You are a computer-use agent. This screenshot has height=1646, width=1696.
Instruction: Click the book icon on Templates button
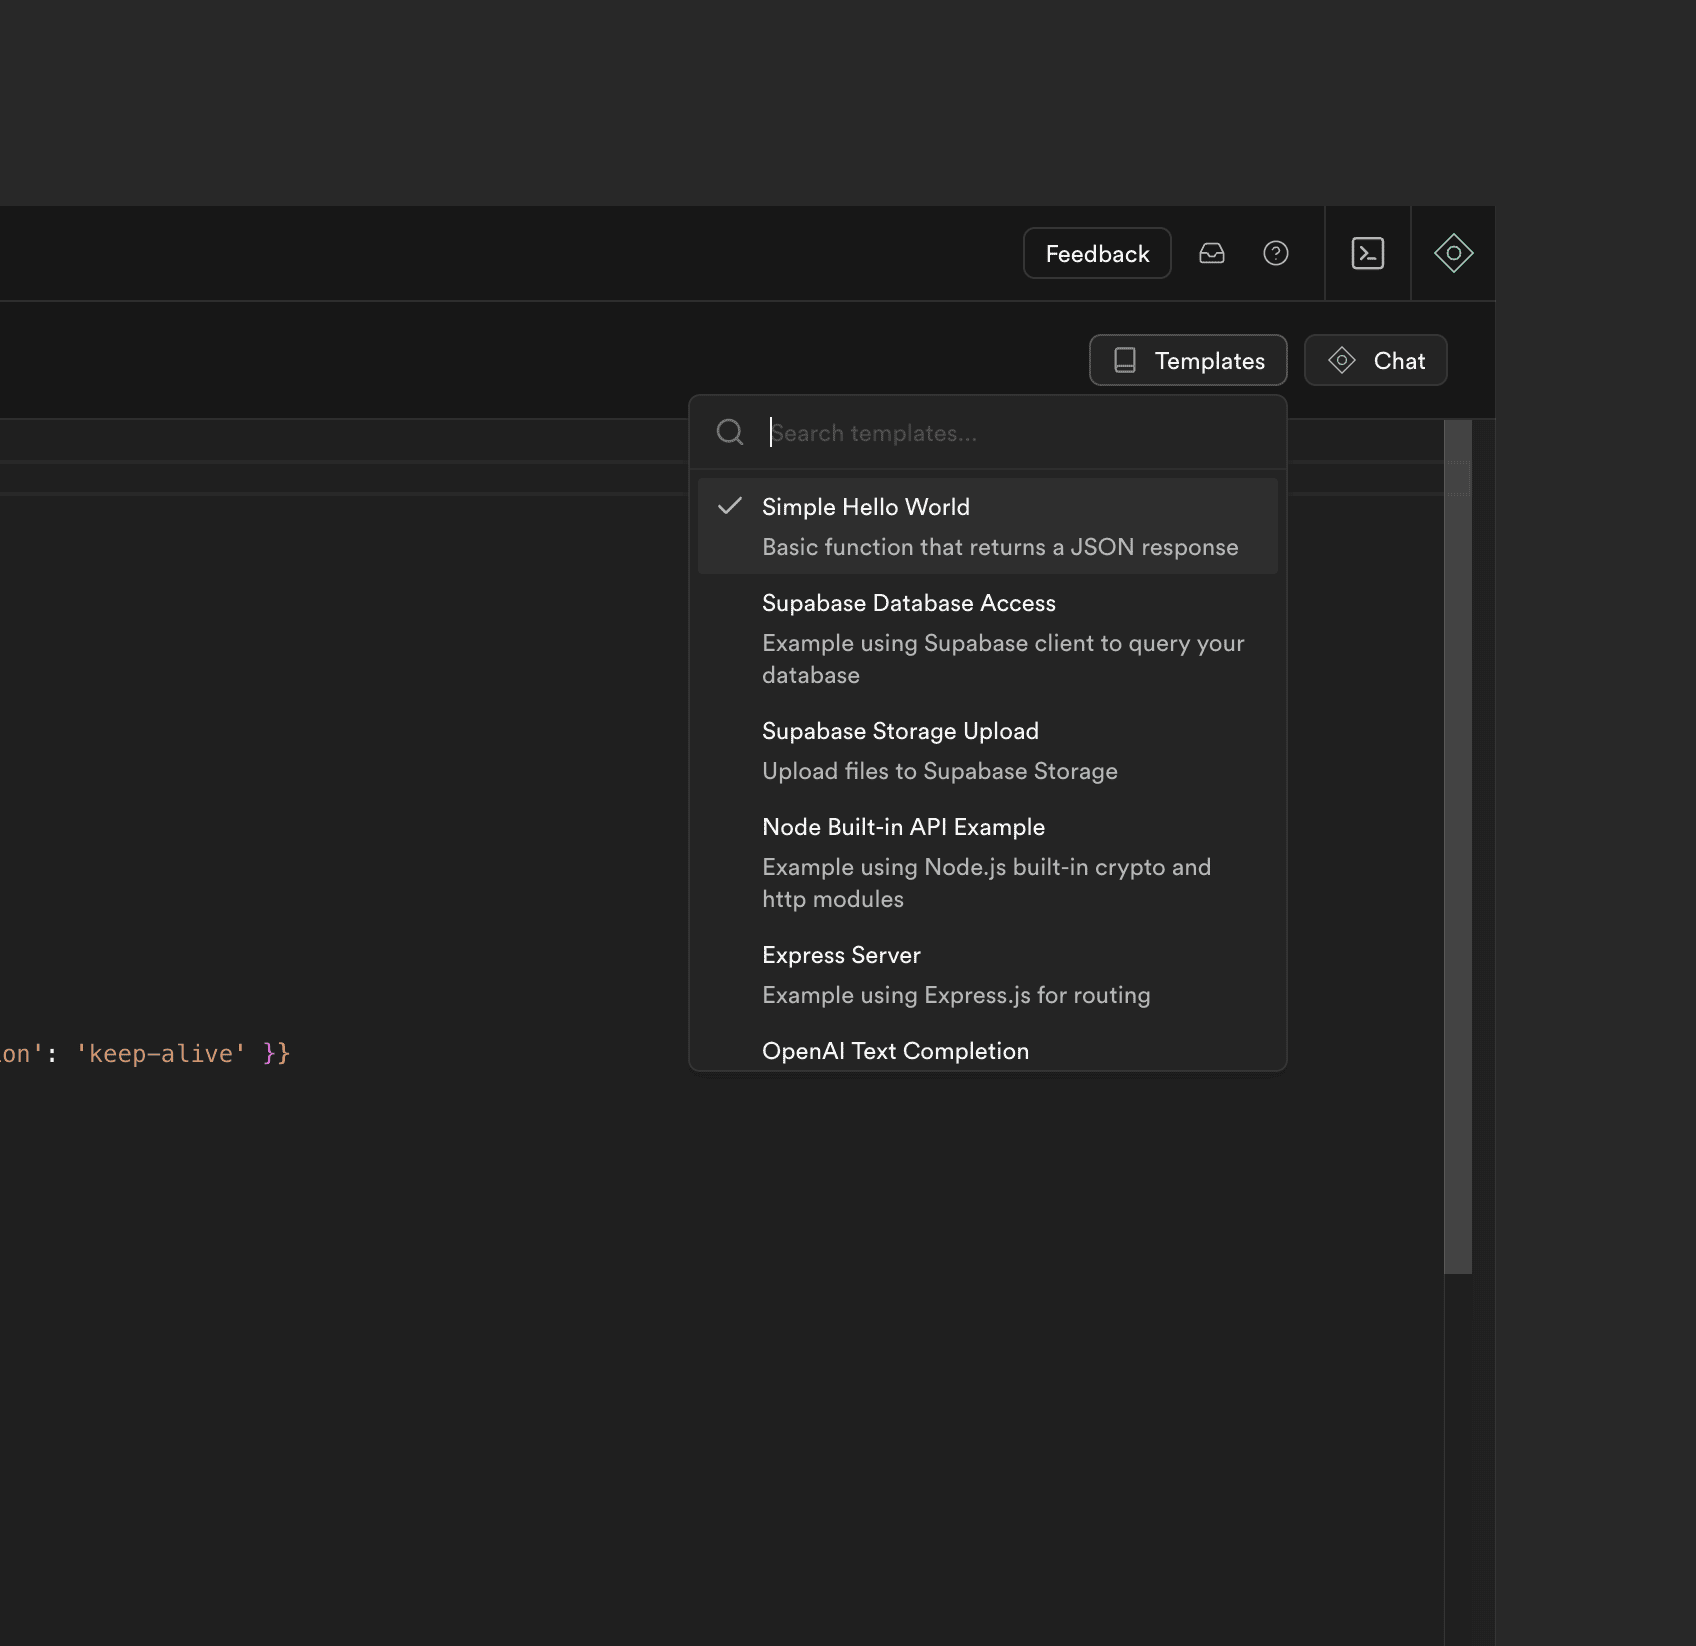point(1125,360)
